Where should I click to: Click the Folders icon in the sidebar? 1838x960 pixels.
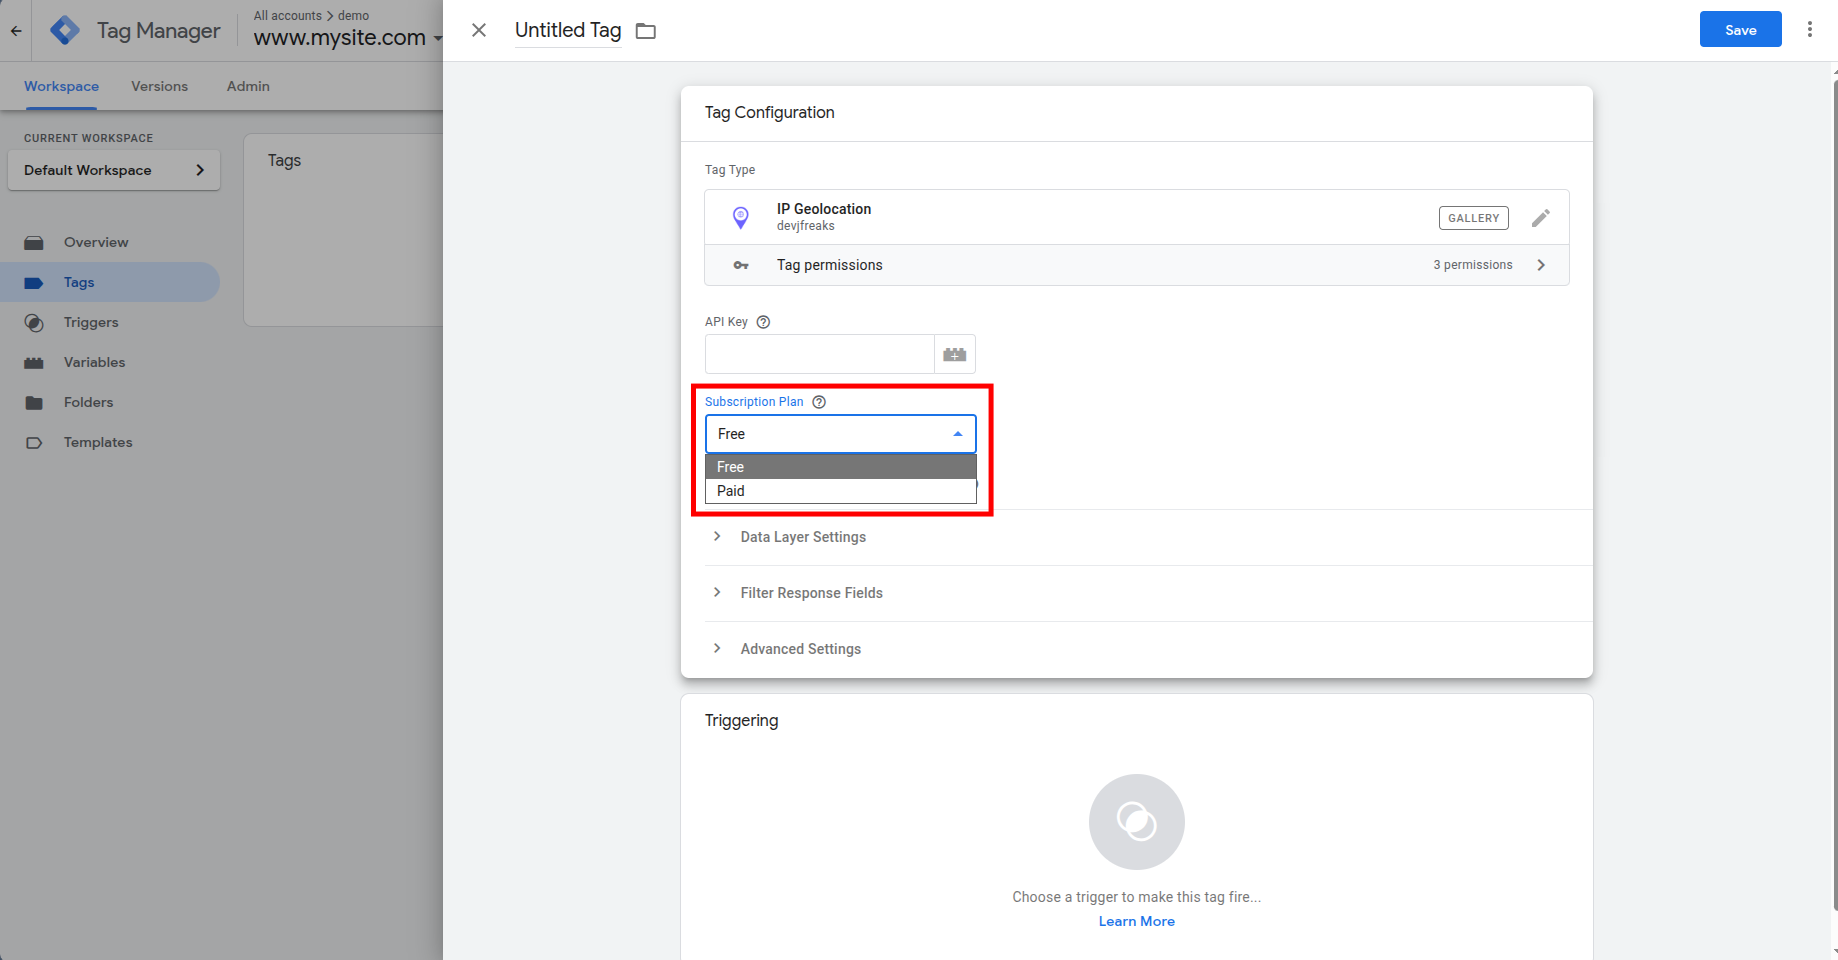coord(34,403)
